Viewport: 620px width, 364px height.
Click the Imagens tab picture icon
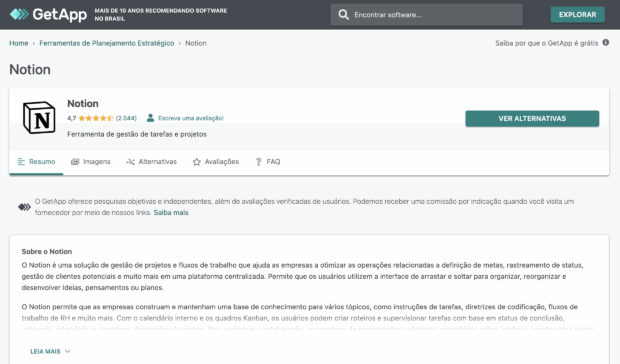[75, 162]
